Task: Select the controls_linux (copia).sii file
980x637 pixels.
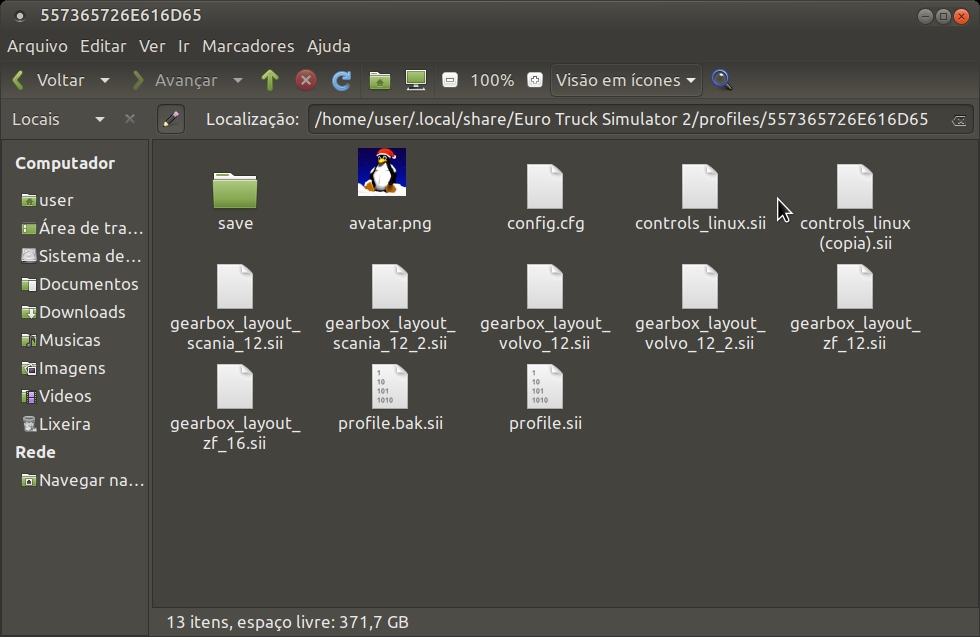Action: [x=855, y=208]
